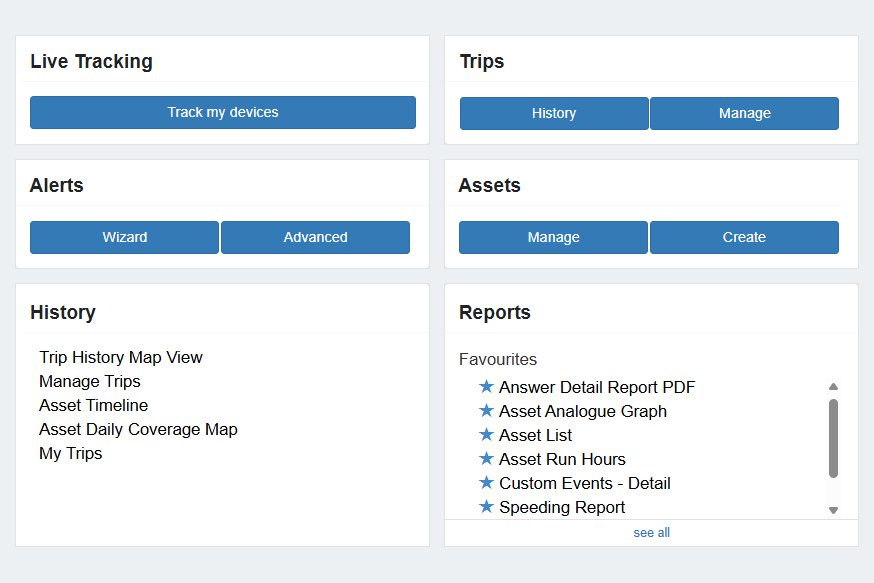Viewport: 874px width, 583px height.
Task: Click the Reports favourites scrollbar thumb
Action: coord(833,439)
